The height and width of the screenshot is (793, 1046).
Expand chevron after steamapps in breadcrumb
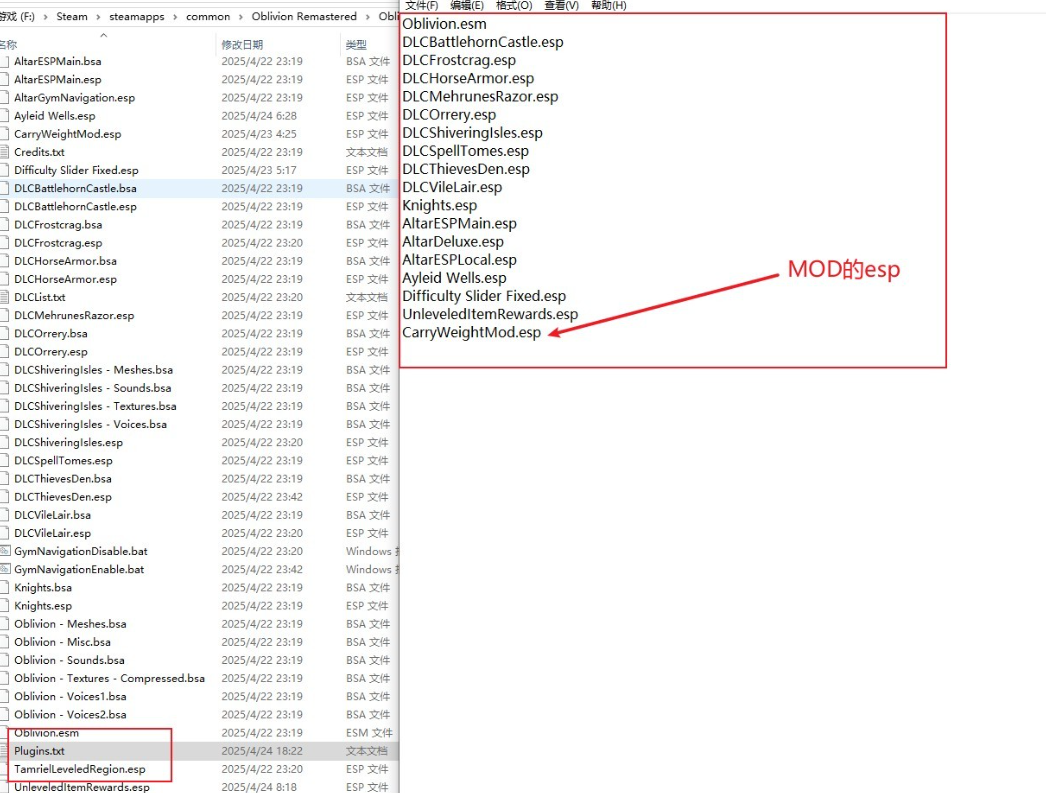(x=175, y=17)
